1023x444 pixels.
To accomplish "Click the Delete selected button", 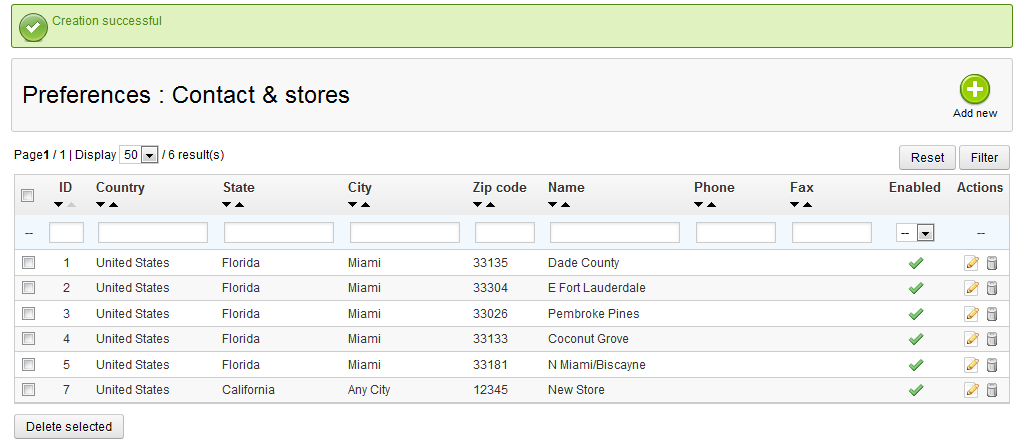I will pyautogui.click(x=69, y=426).
